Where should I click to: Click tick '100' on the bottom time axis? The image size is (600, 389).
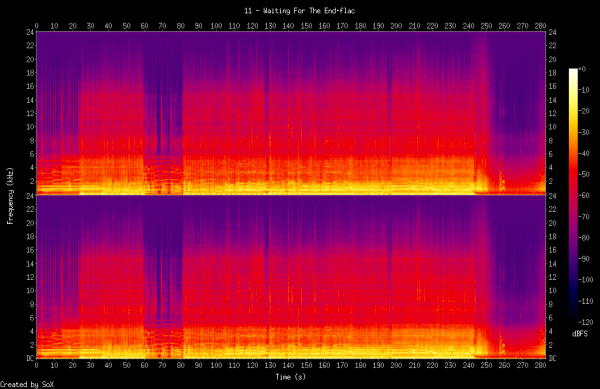click(216, 365)
